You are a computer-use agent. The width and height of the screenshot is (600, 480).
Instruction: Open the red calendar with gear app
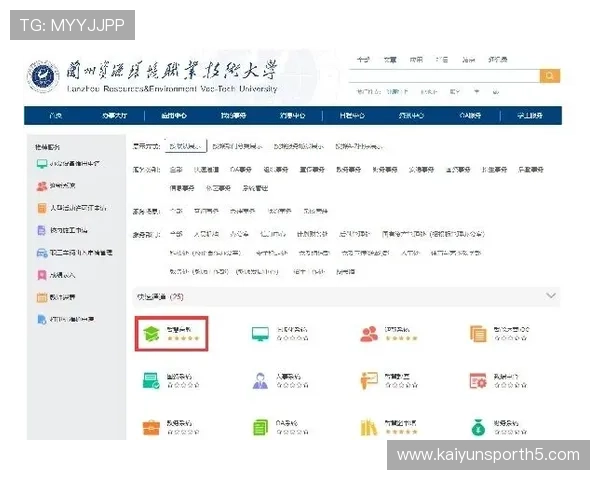tap(478, 381)
